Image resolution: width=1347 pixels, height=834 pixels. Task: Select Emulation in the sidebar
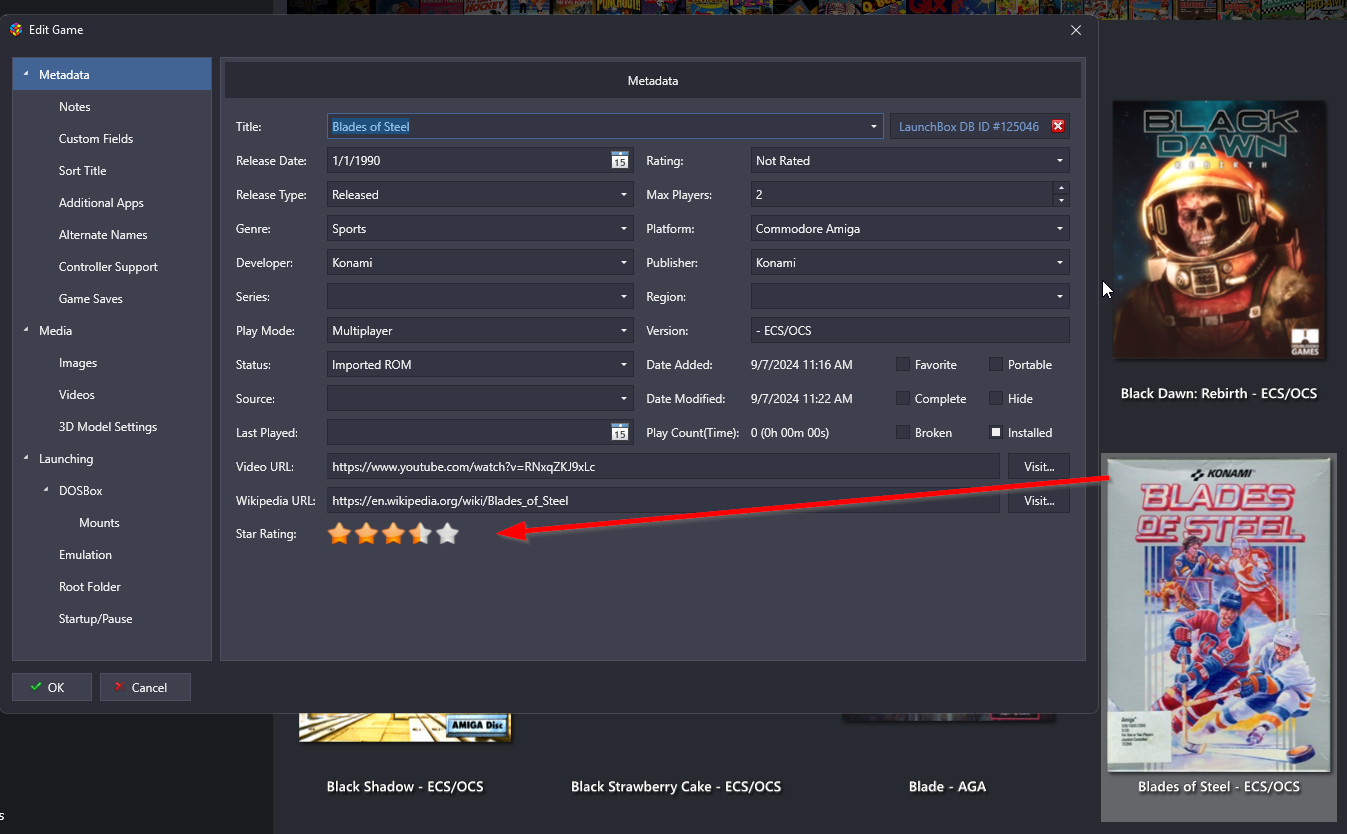(86, 555)
